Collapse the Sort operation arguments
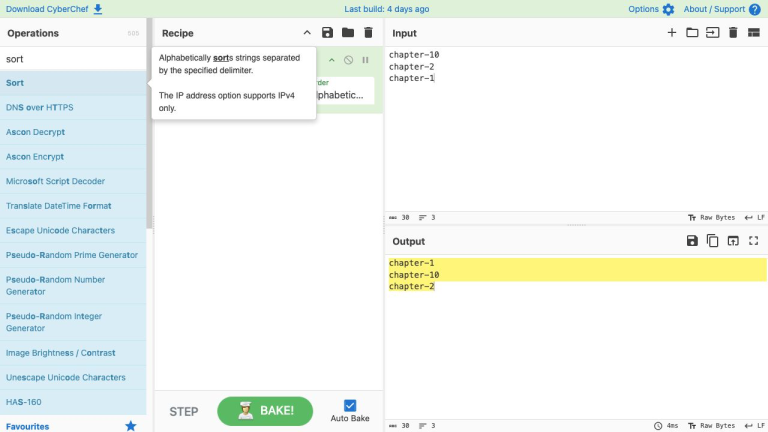The image size is (768, 432). [x=332, y=60]
